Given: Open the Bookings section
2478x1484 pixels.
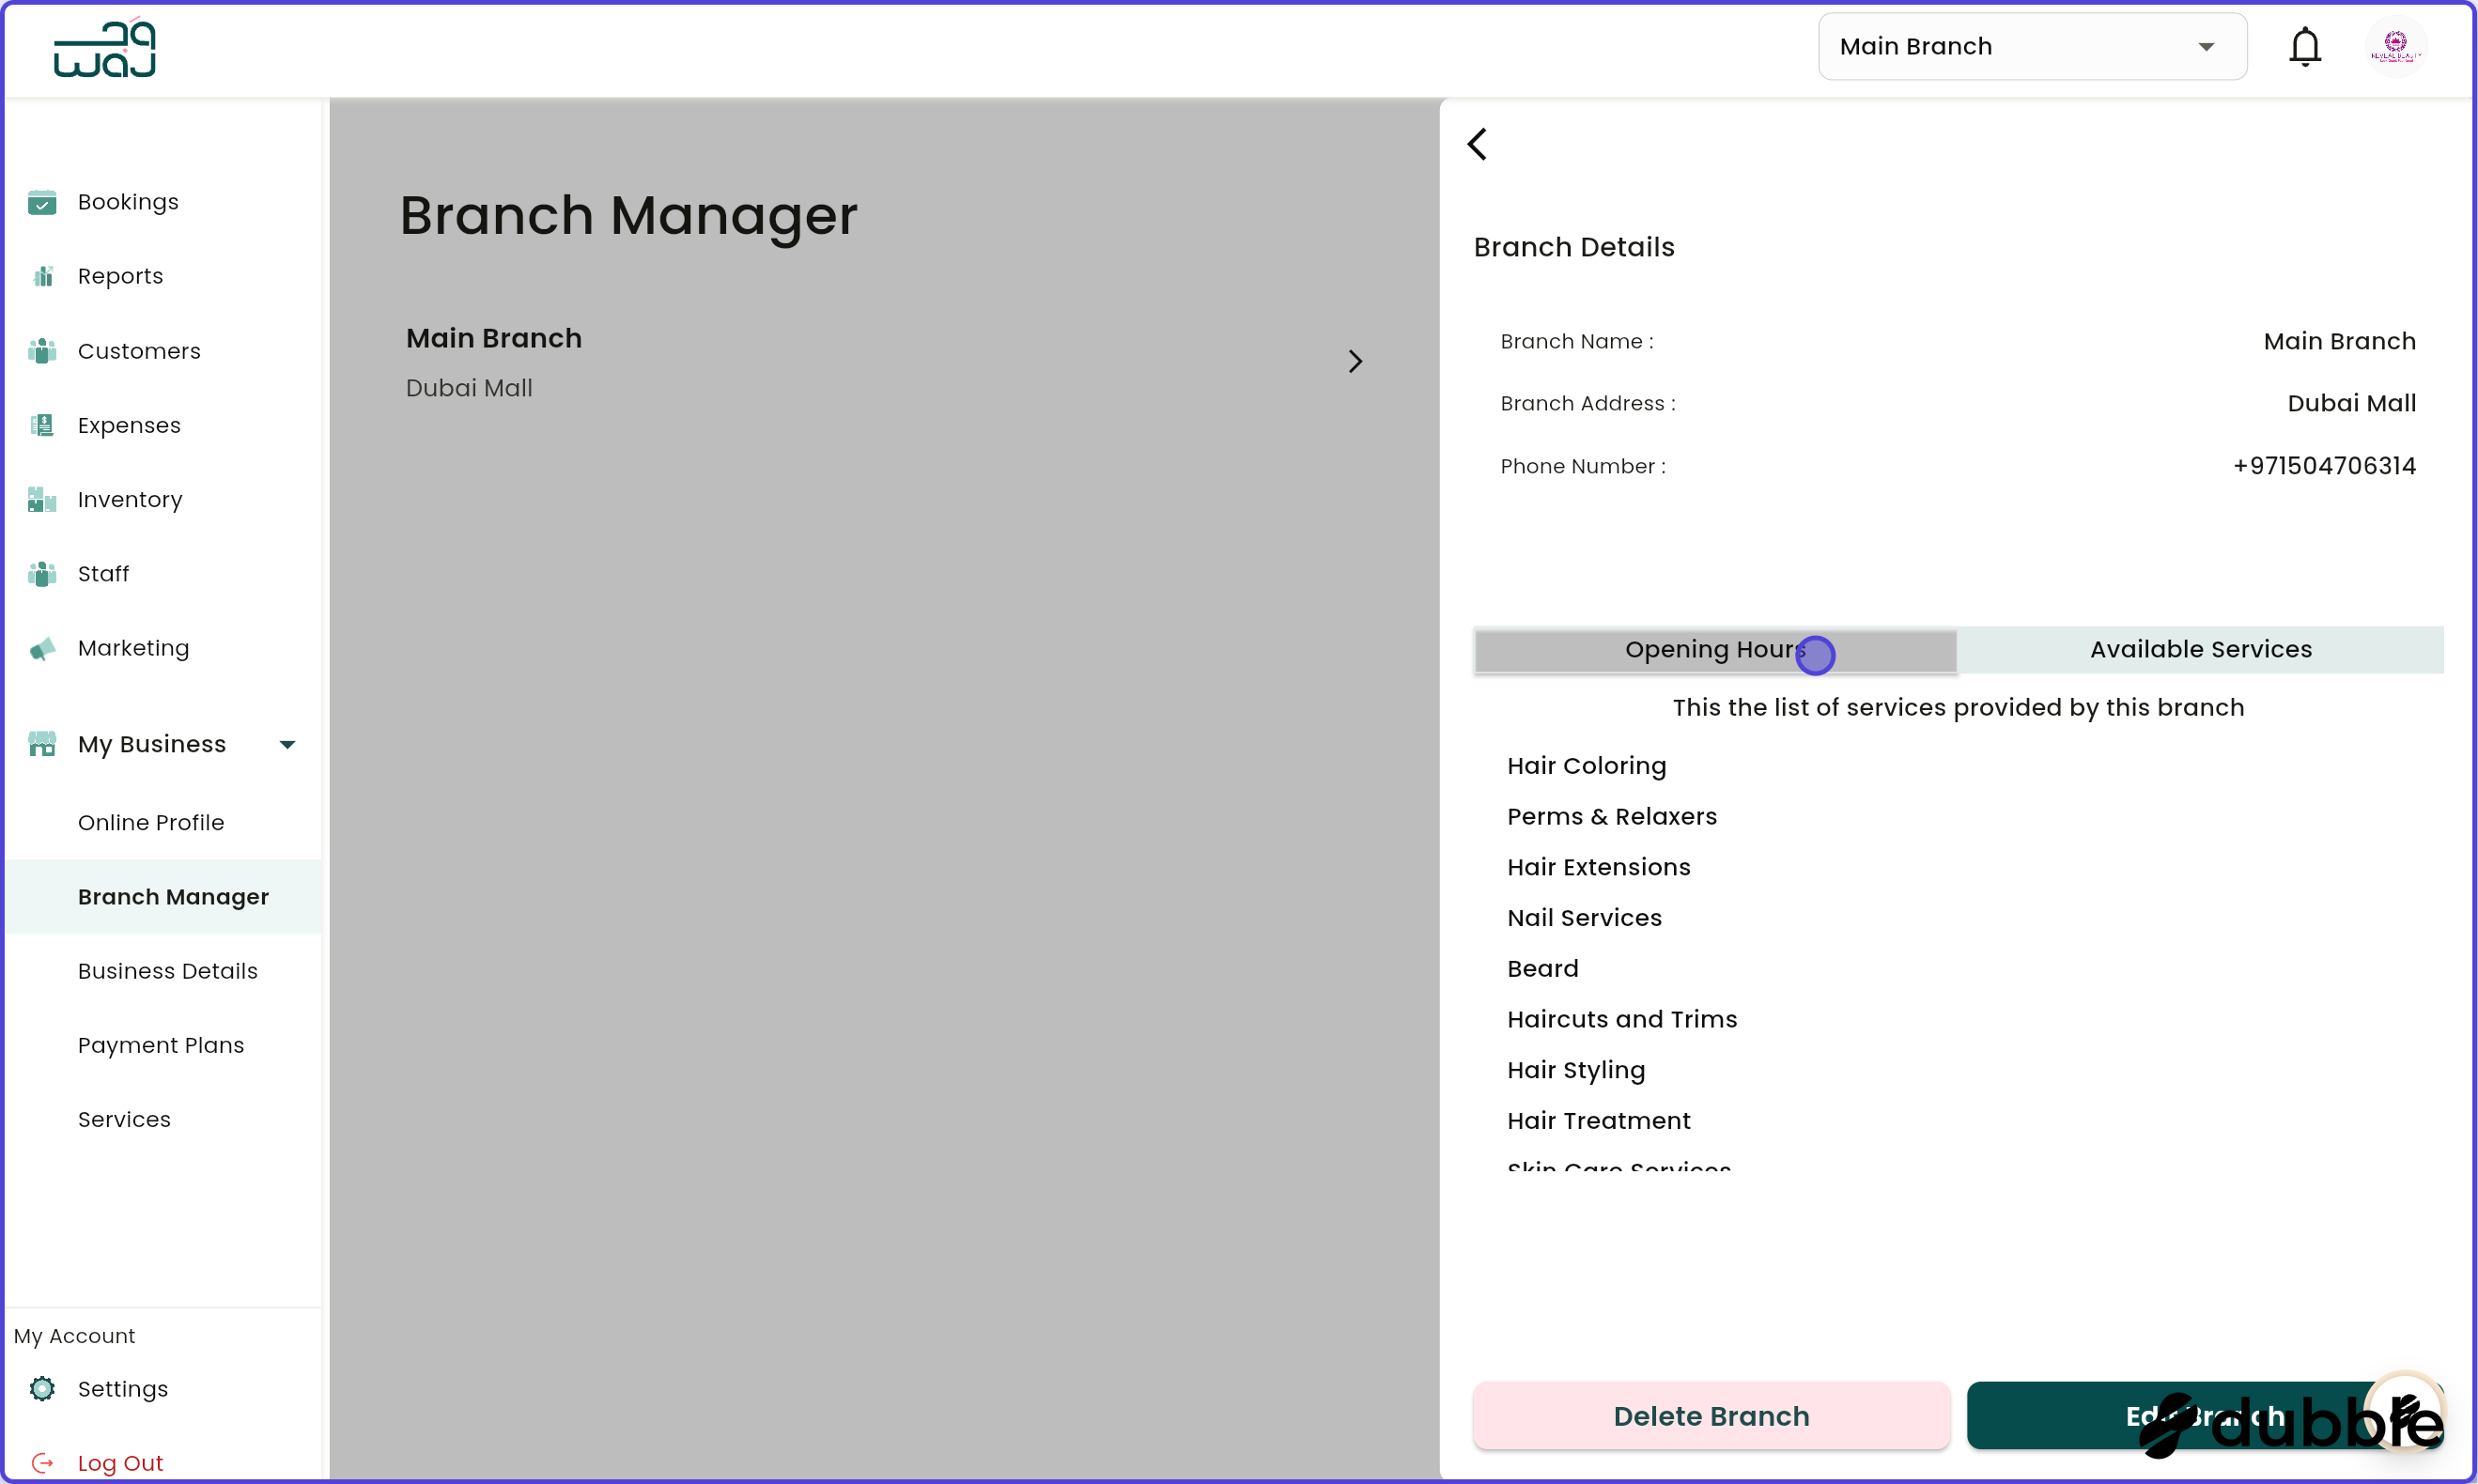Looking at the screenshot, I should (128, 201).
